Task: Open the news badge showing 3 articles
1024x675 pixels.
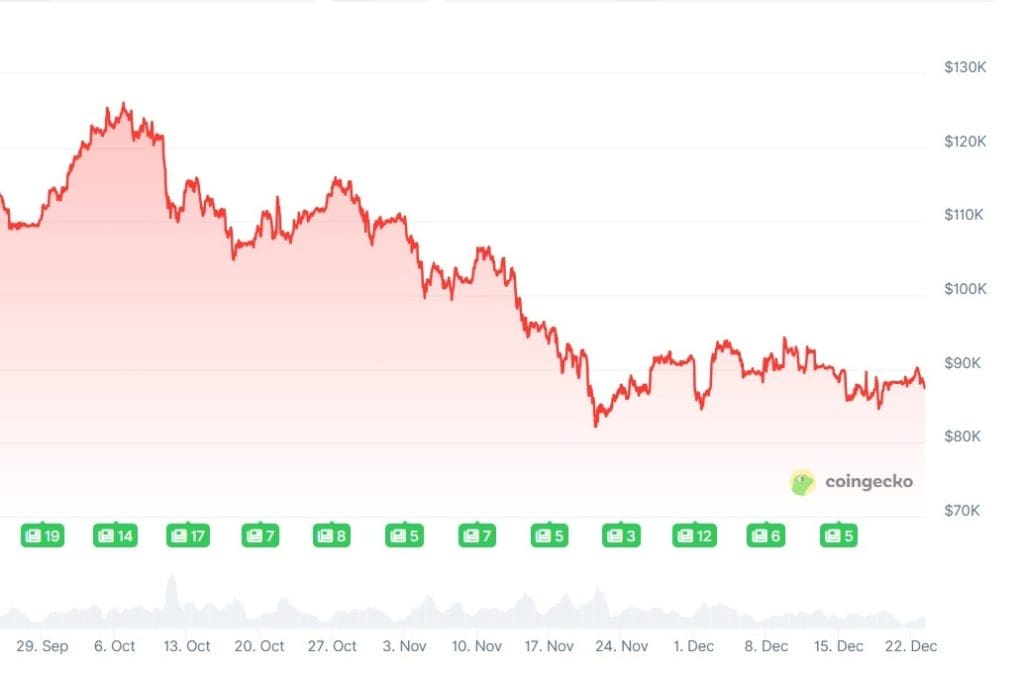Action: click(621, 536)
